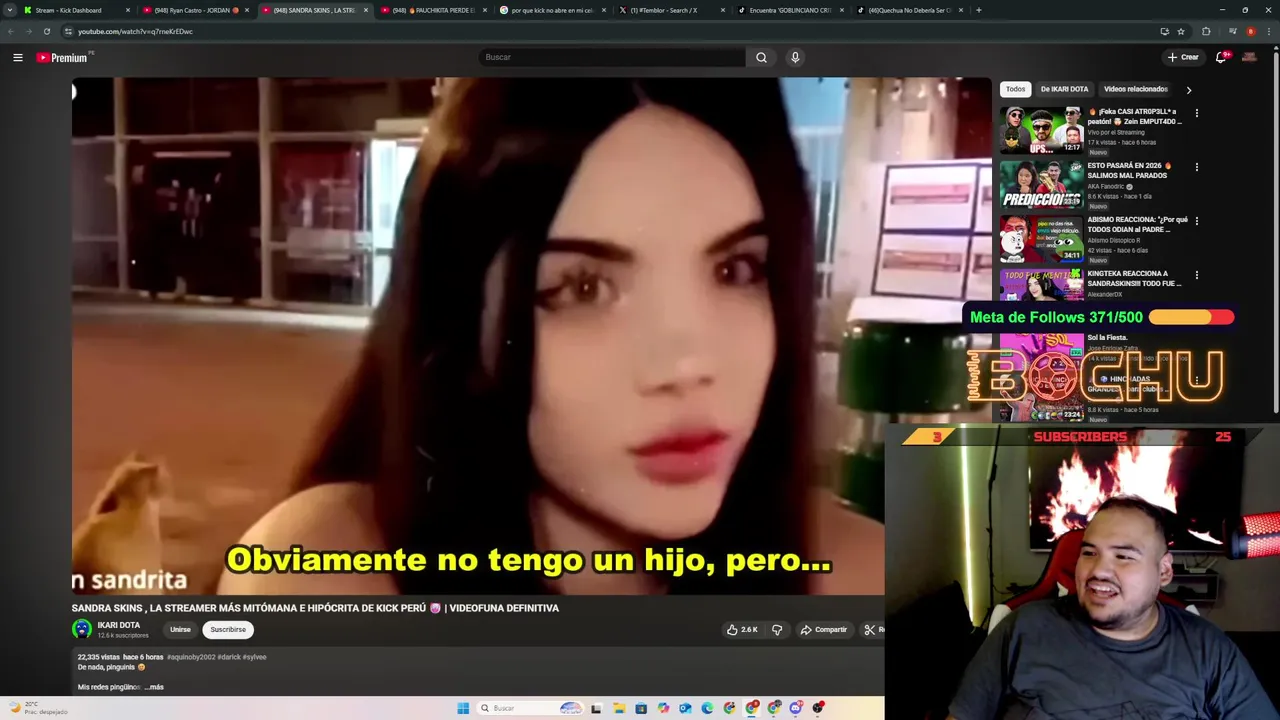Open the YouTube hamburger guide menu
Viewport: 1280px width, 720px height.
tap(17, 57)
